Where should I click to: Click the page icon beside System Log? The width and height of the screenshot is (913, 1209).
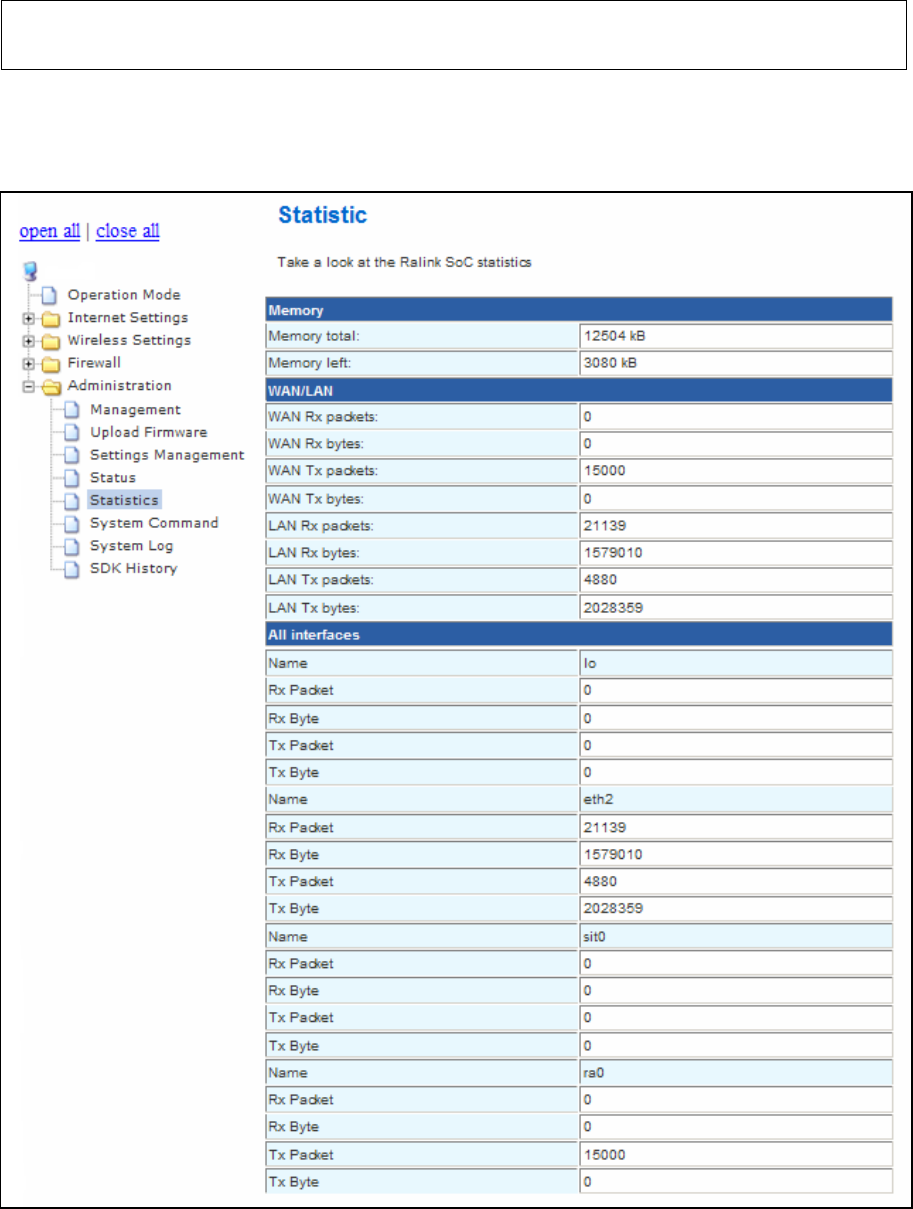point(71,547)
